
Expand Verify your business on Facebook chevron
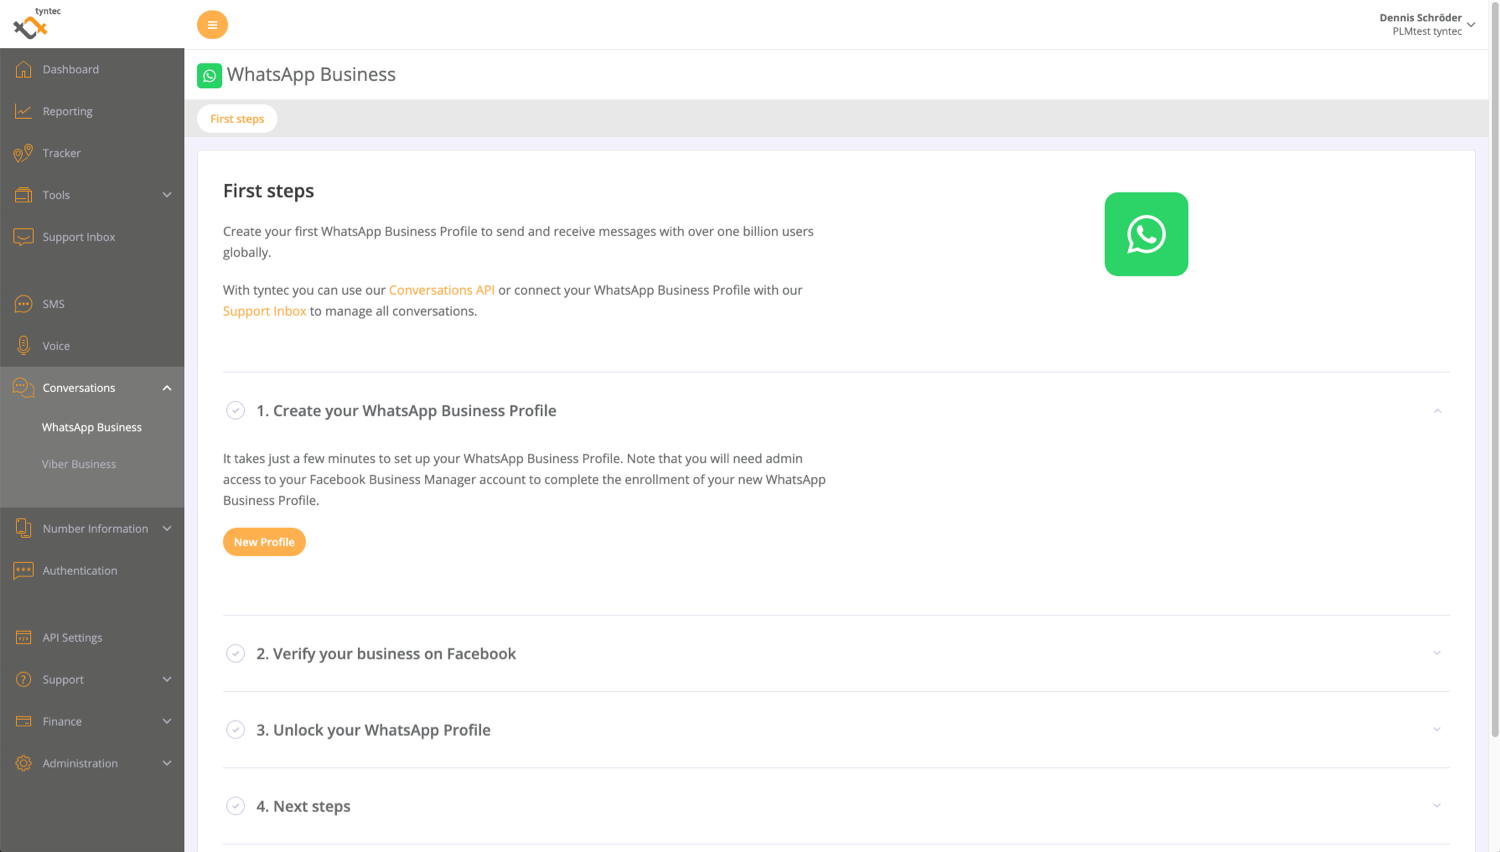click(x=1437, y=653)
